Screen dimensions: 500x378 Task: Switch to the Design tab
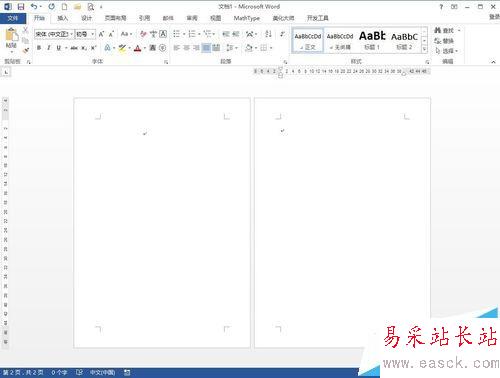(x=87, y=18)
